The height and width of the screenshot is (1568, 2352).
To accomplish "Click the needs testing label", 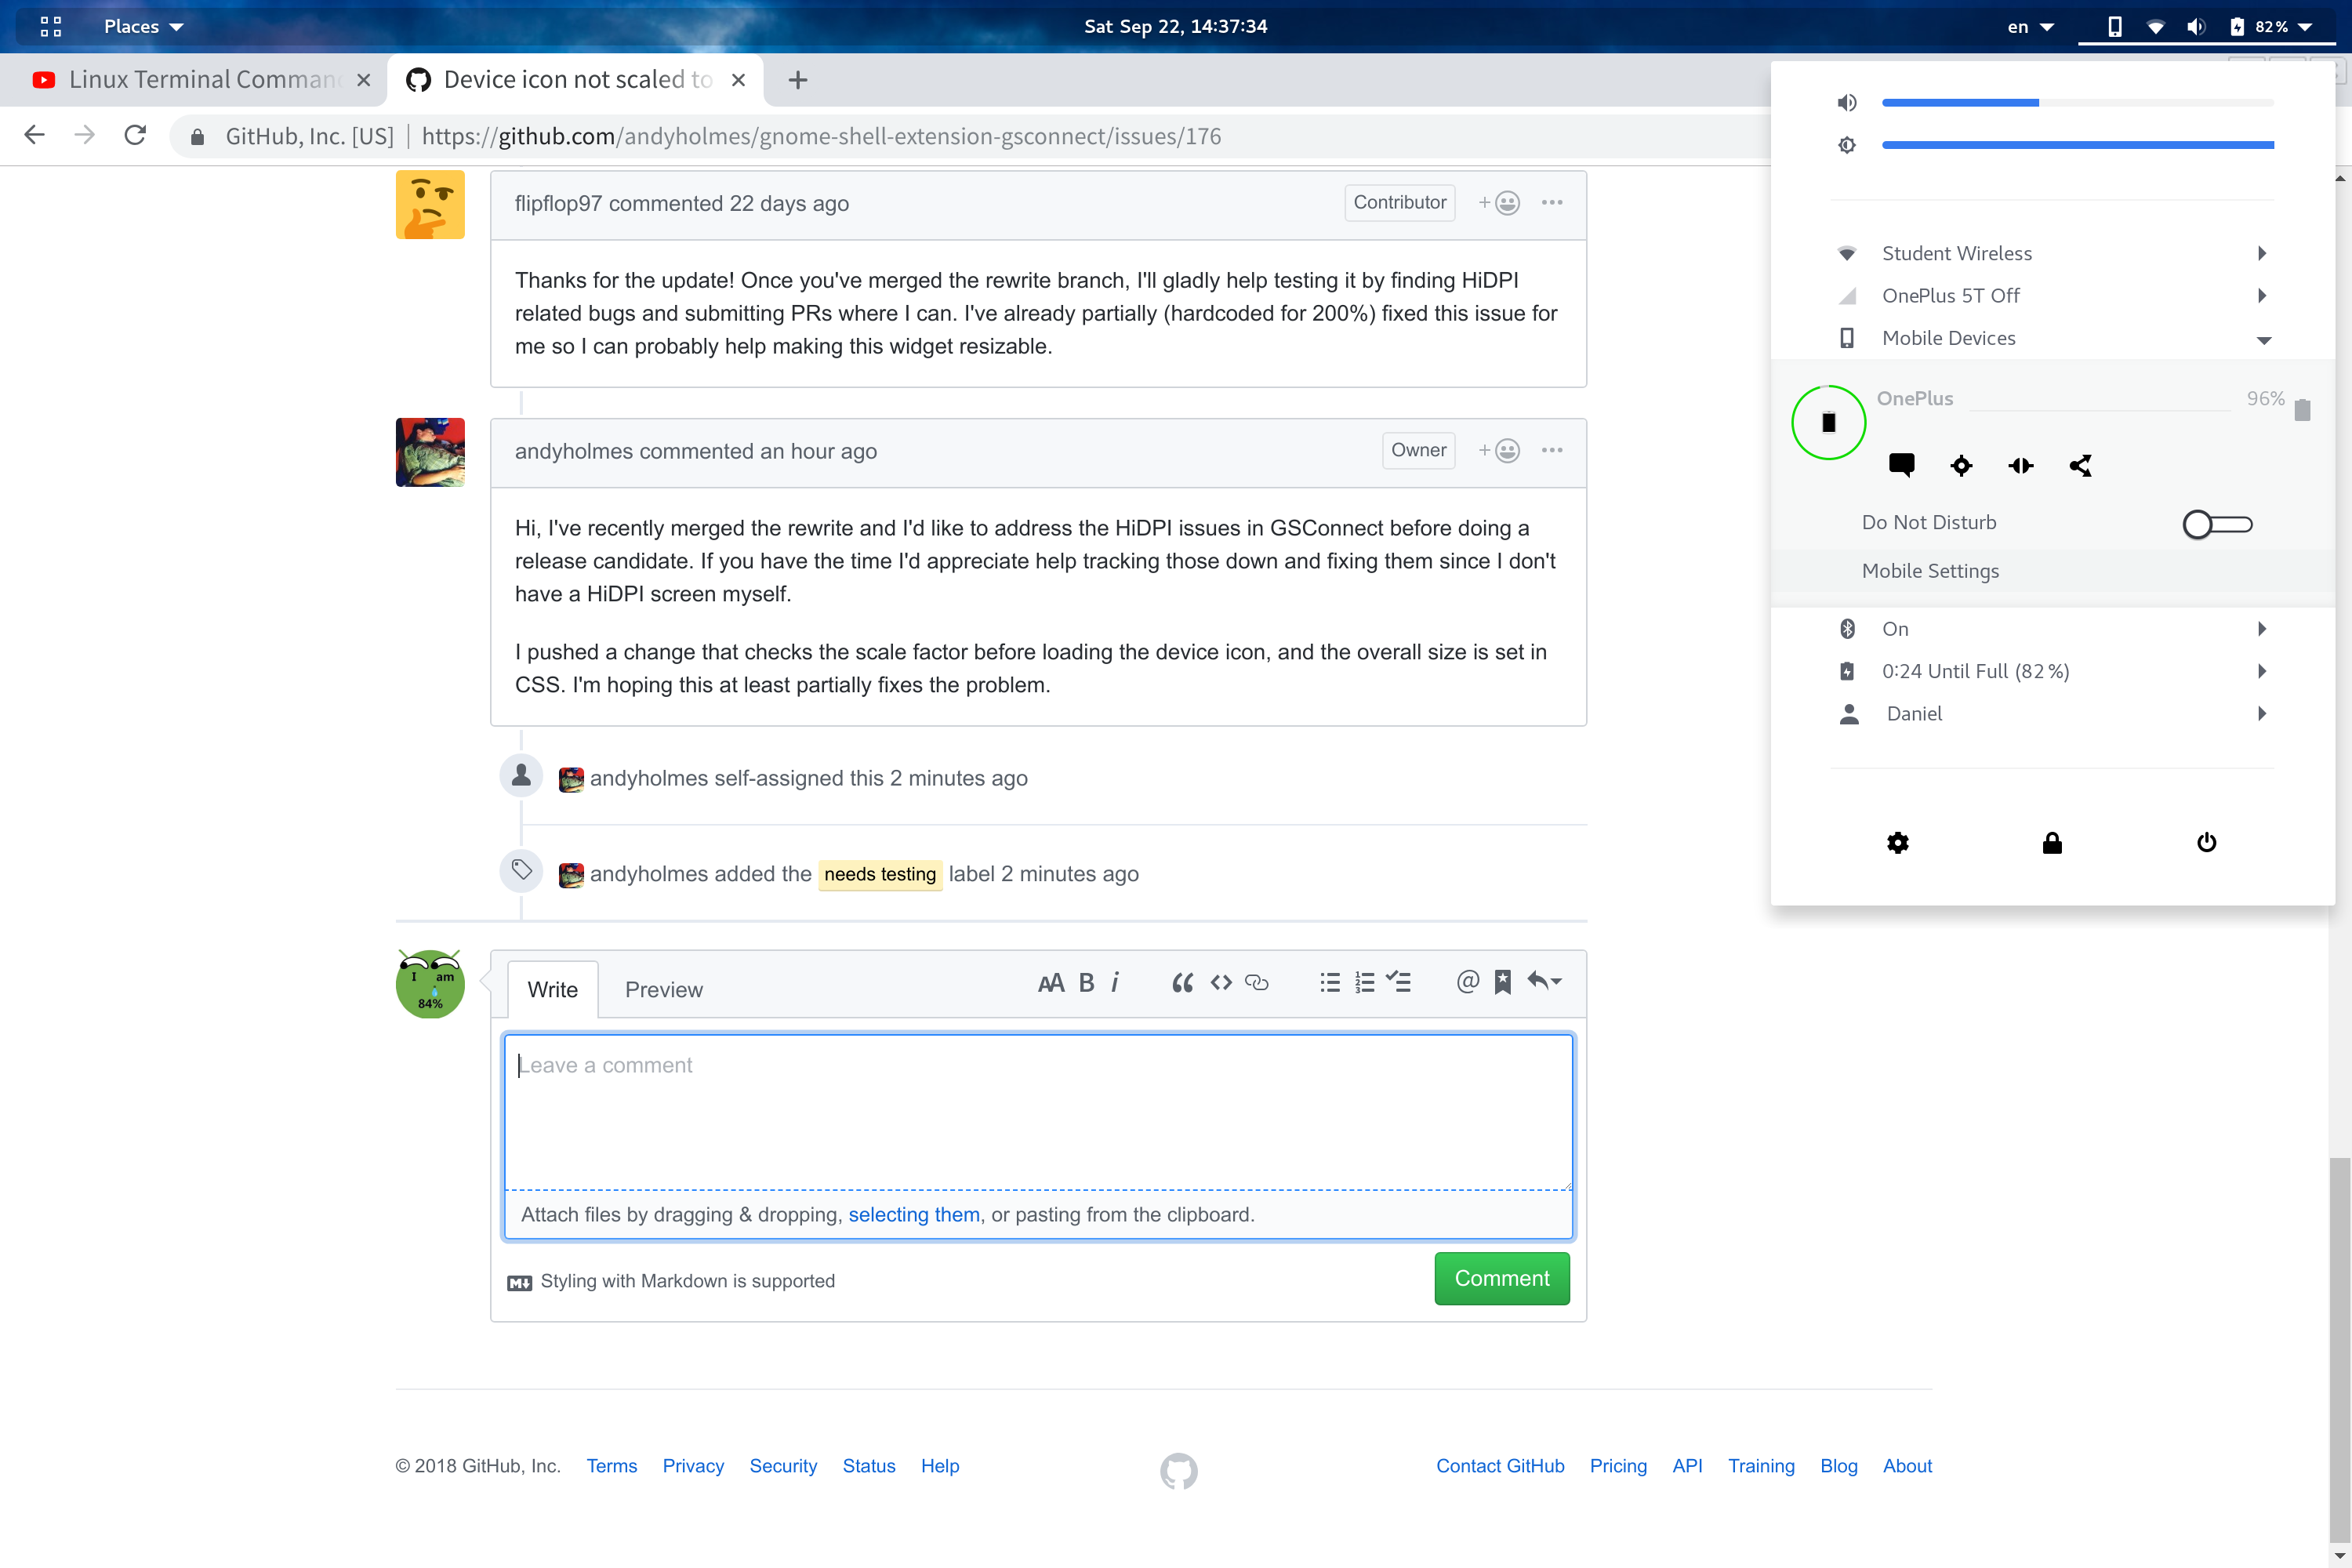I will tap(880, 874).
